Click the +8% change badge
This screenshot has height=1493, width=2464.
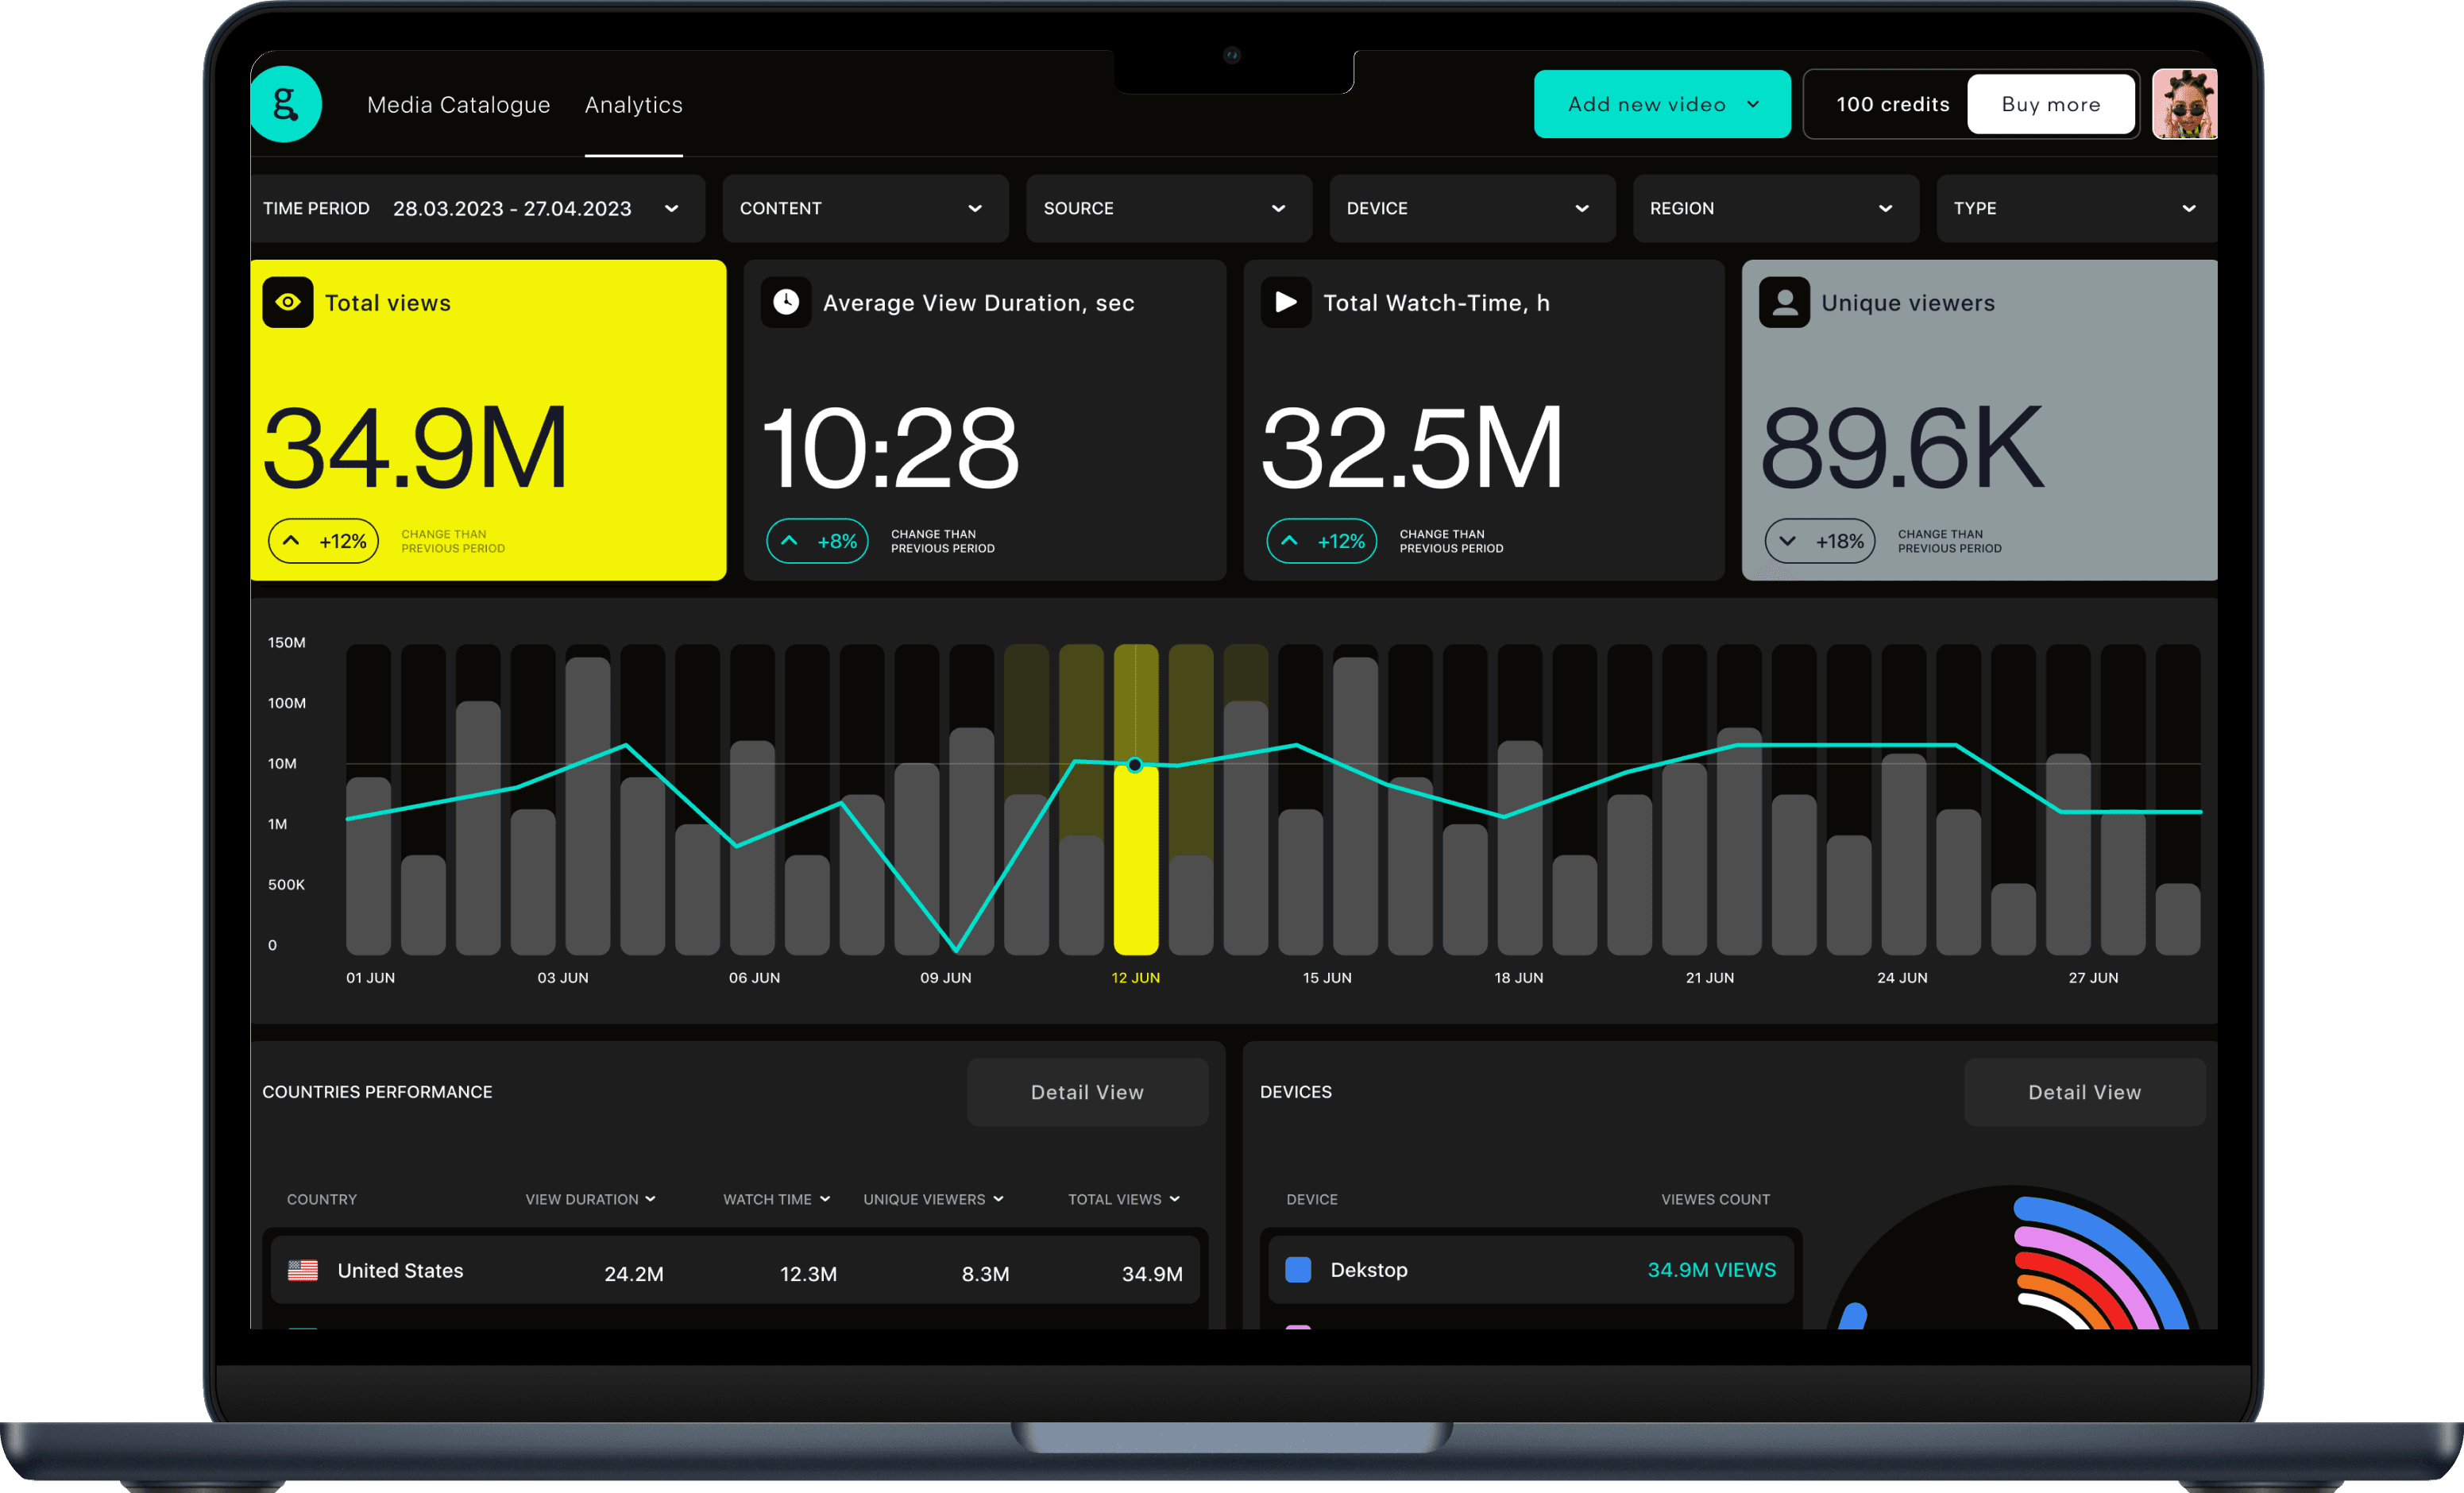(817, 541)
